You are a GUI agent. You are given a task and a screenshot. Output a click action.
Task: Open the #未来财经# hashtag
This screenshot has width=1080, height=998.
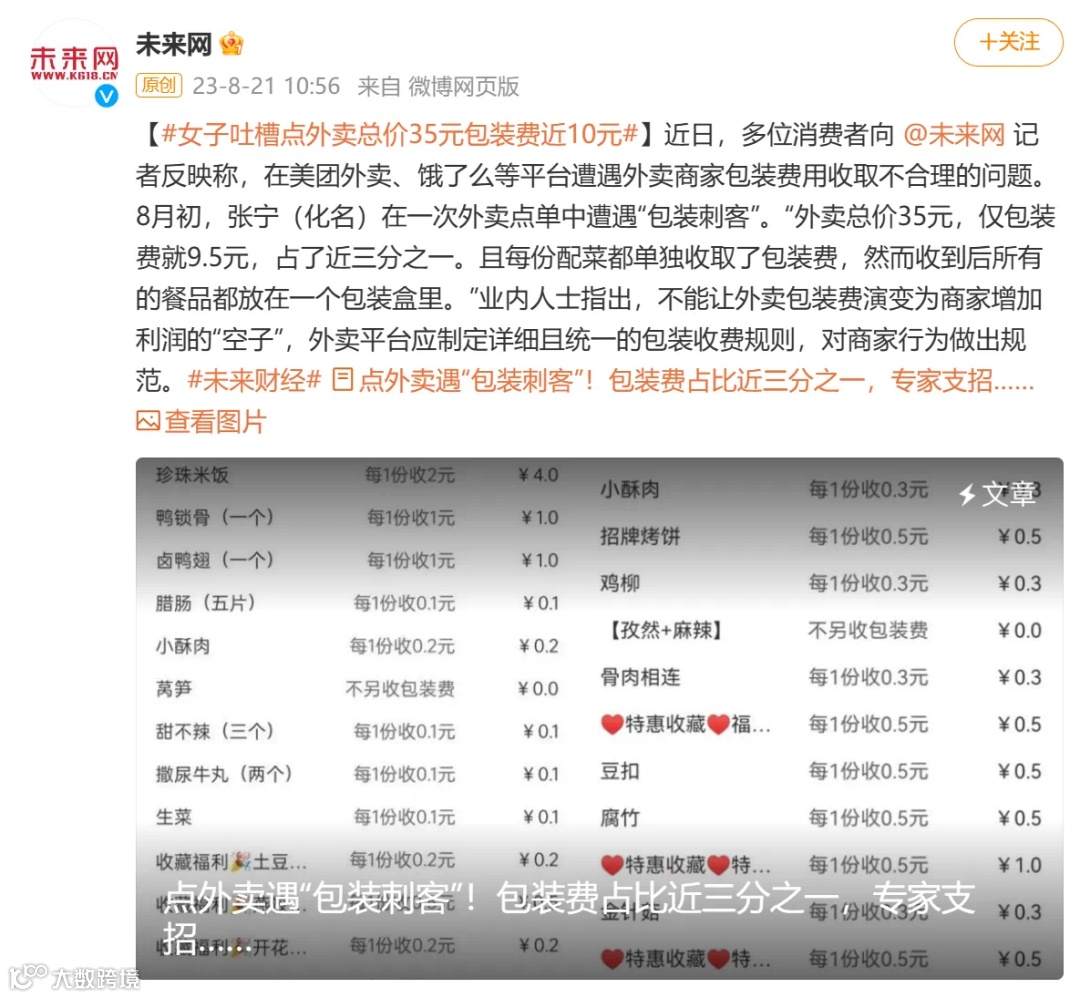pos(254,380)
